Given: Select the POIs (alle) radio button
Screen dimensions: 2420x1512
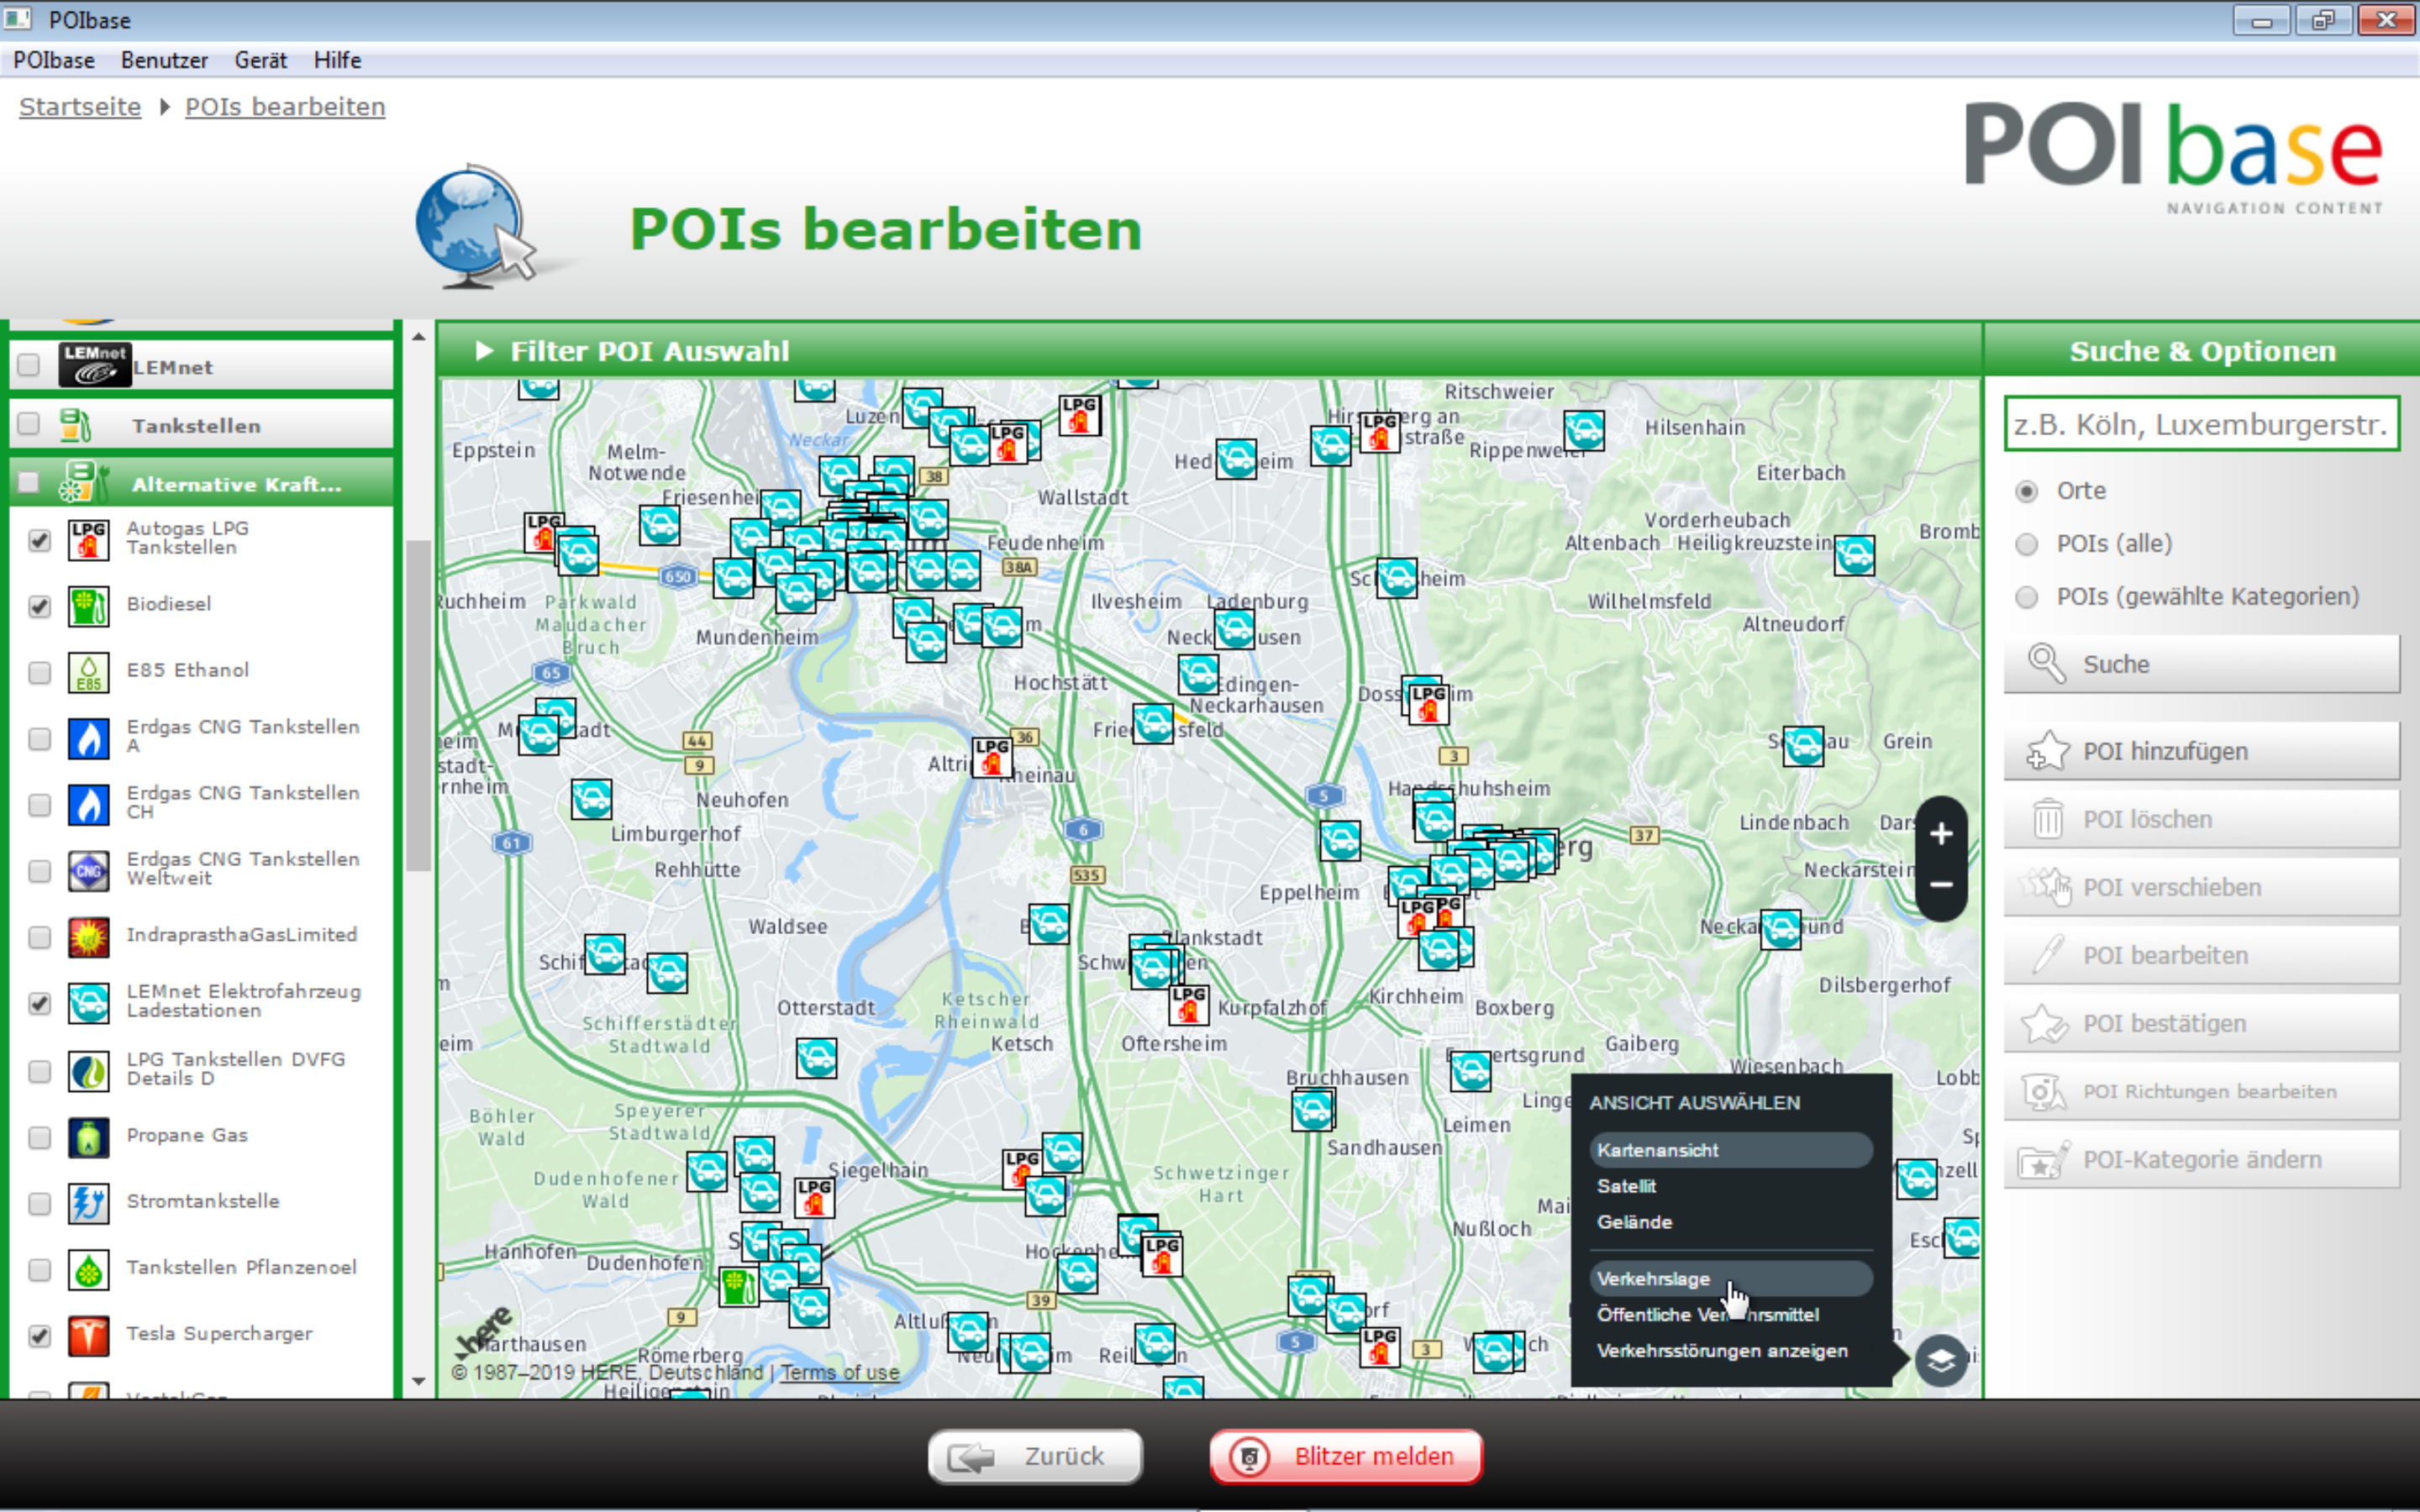Looking at the screenshot, I should (2026, 544).
